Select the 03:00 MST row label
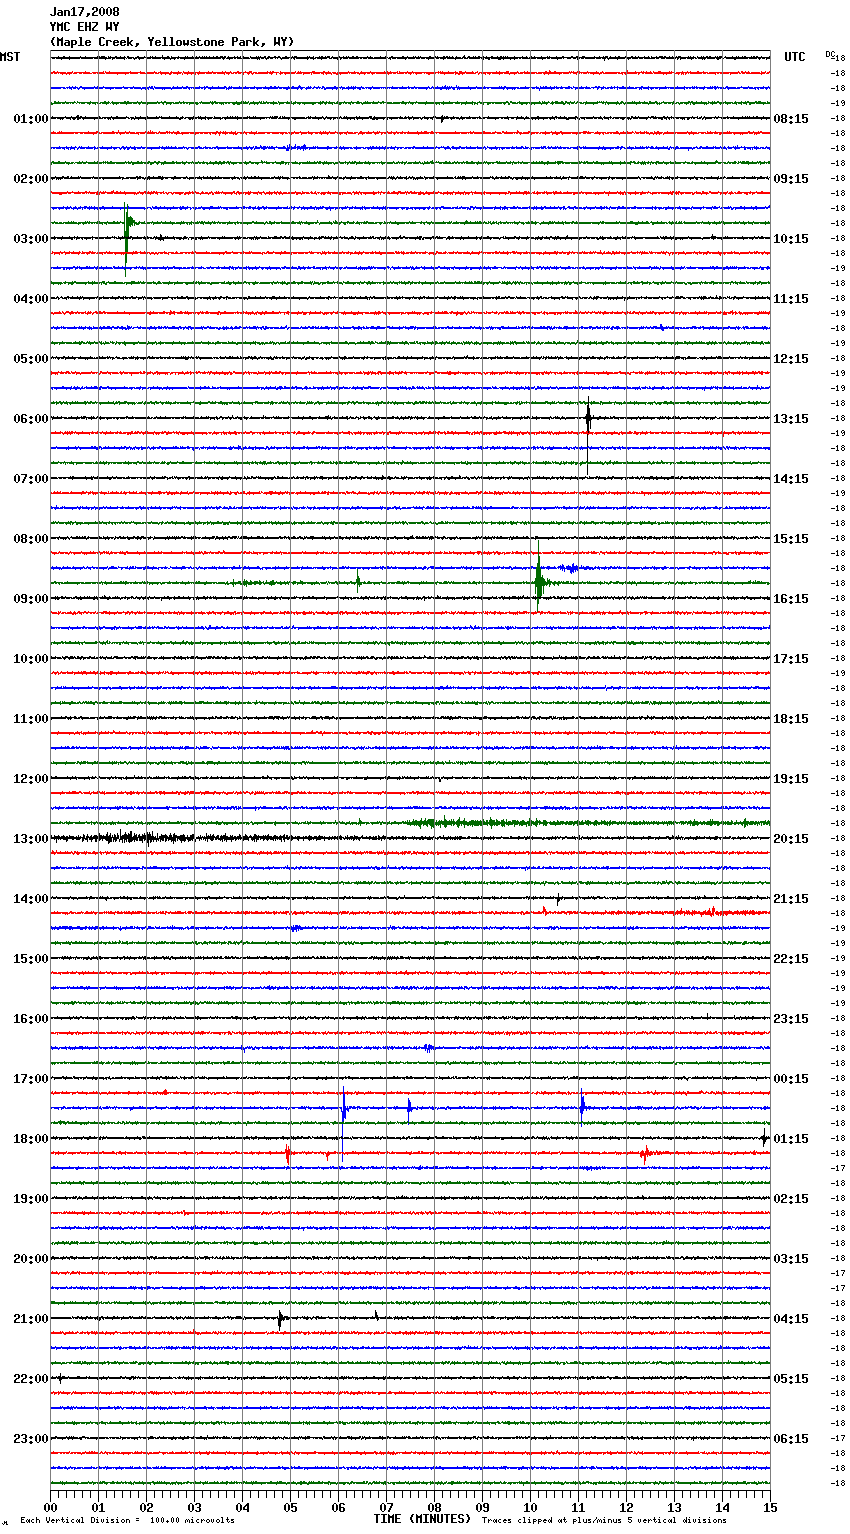The height and width of the screenshot is (1534, 850). (30, 239)
